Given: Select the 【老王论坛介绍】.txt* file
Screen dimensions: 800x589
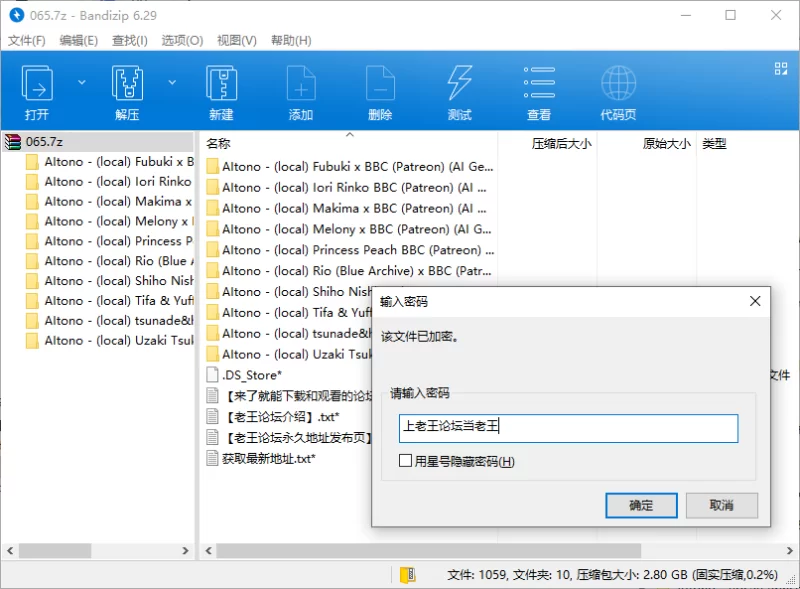Looking at the screenshot, I should click(273, 417).
